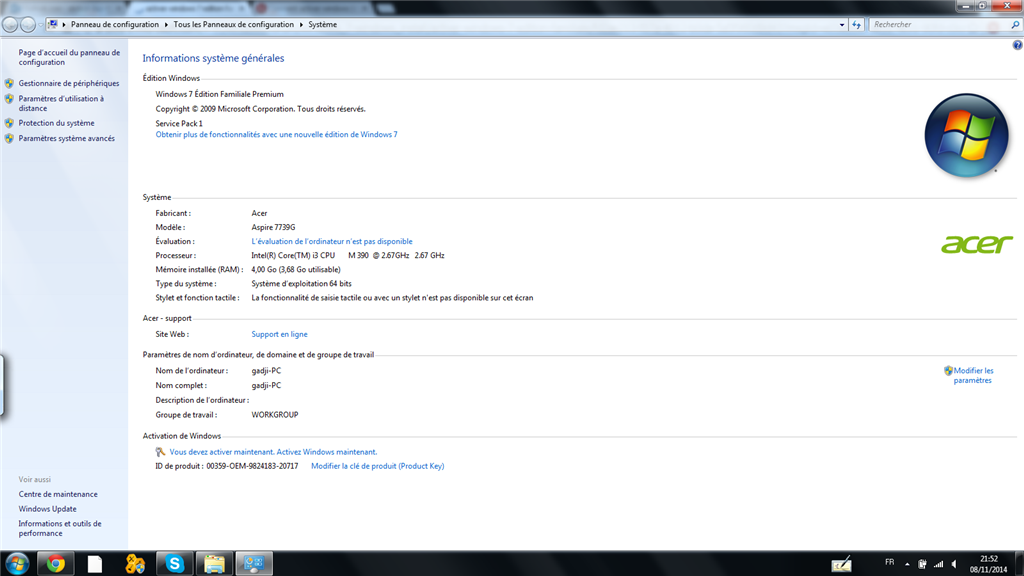The width and height of the screenshot is (1024, 576).
Task: Click the shield icon beside Gestionnaire de périphériques
Action: 9,84
